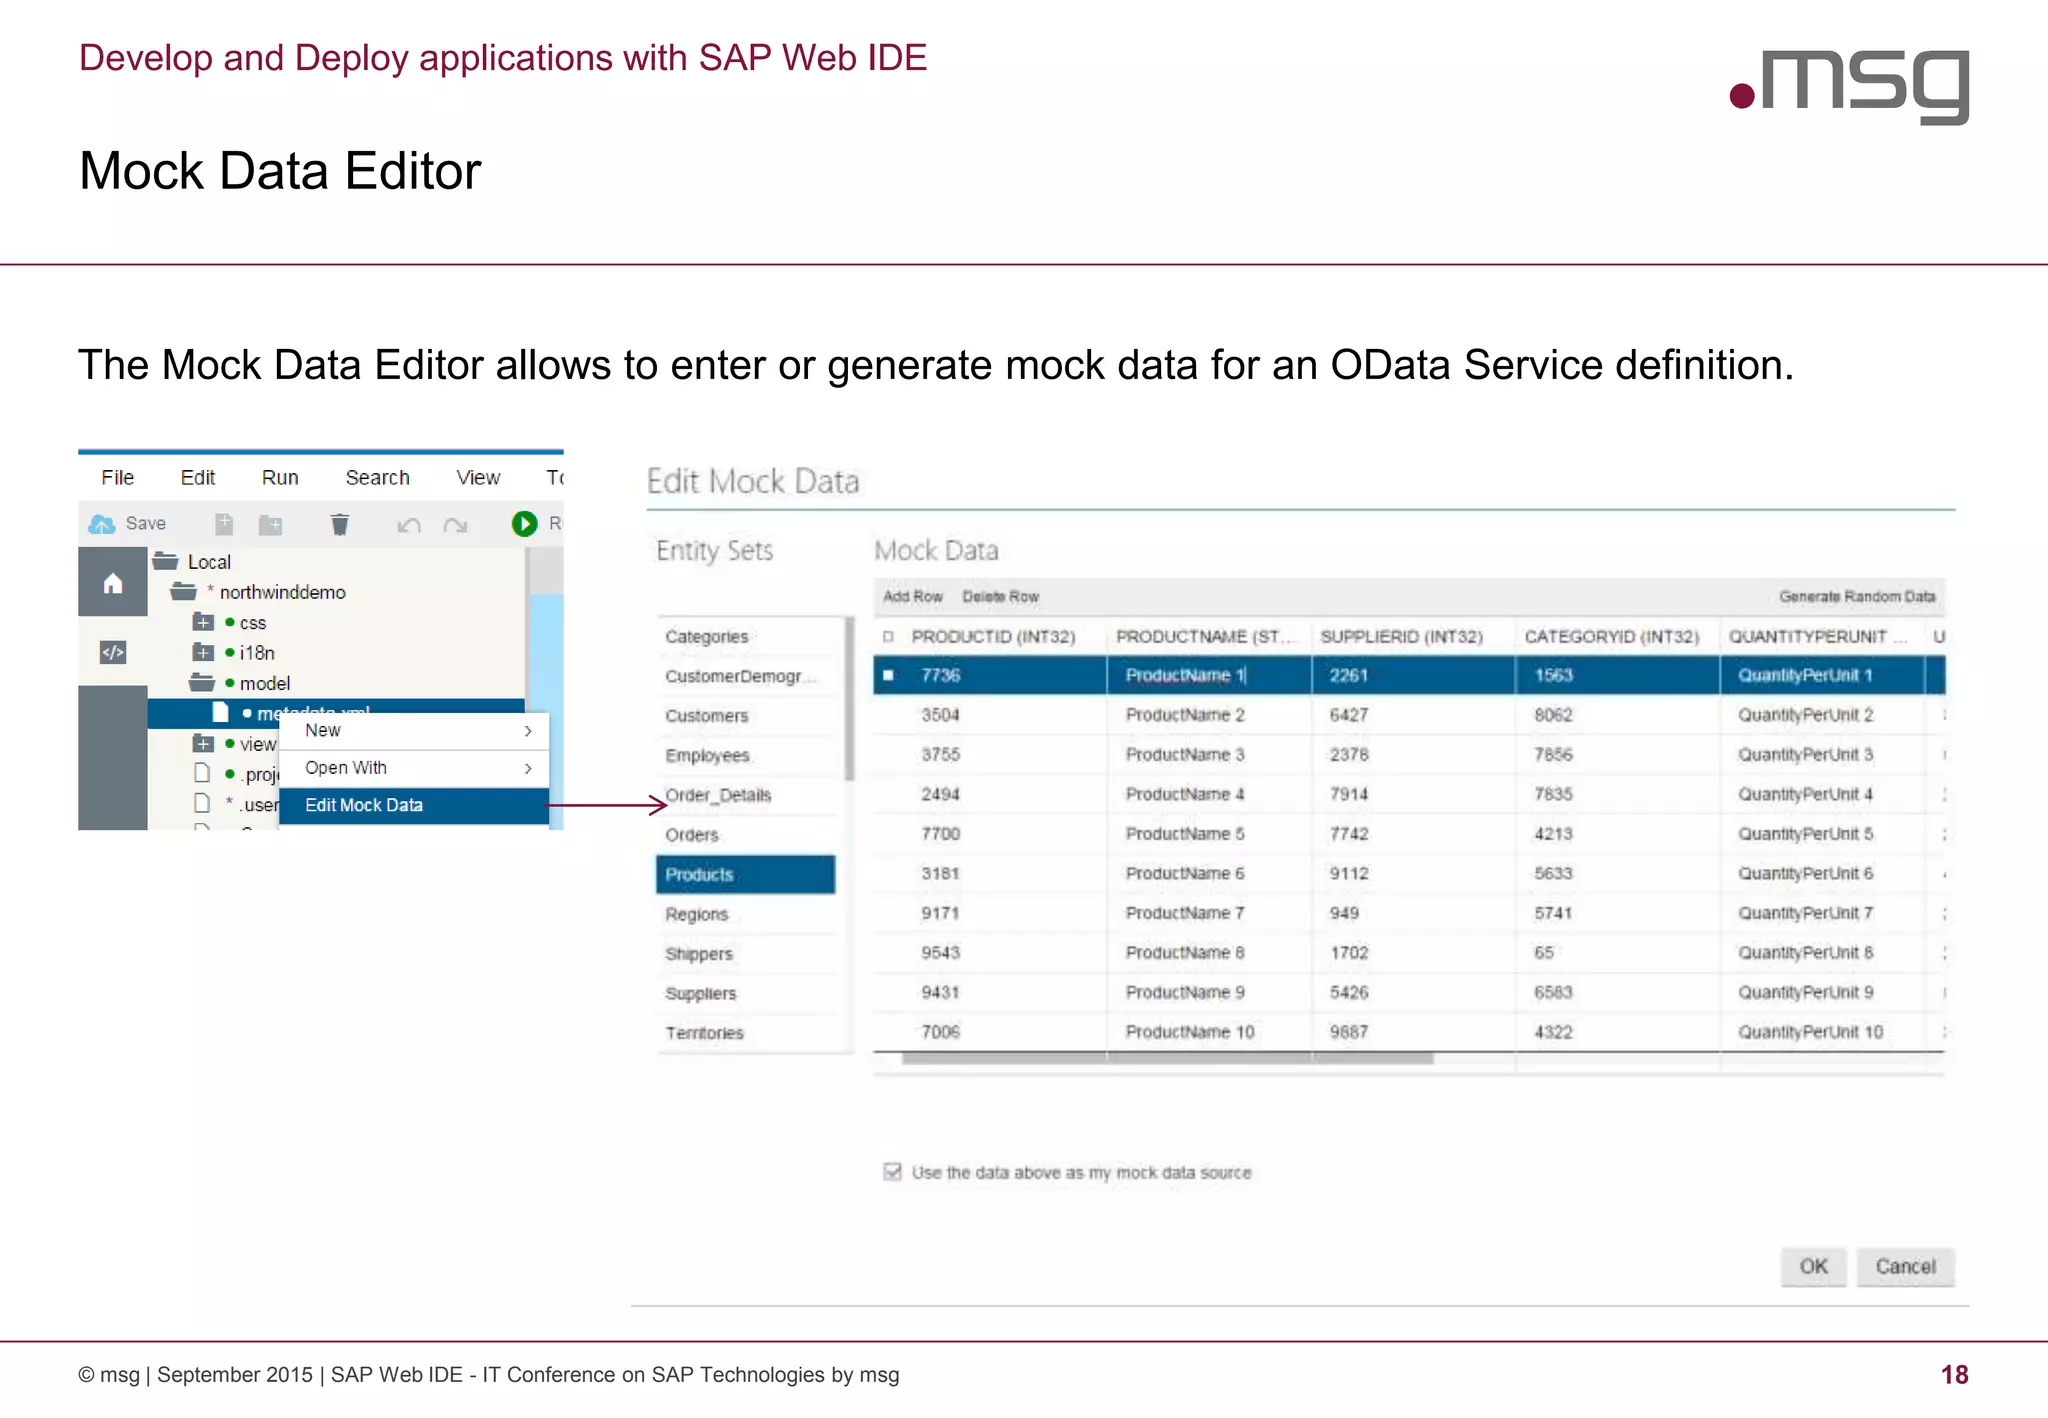Click the Add Row button

click(x=912, y=597)
